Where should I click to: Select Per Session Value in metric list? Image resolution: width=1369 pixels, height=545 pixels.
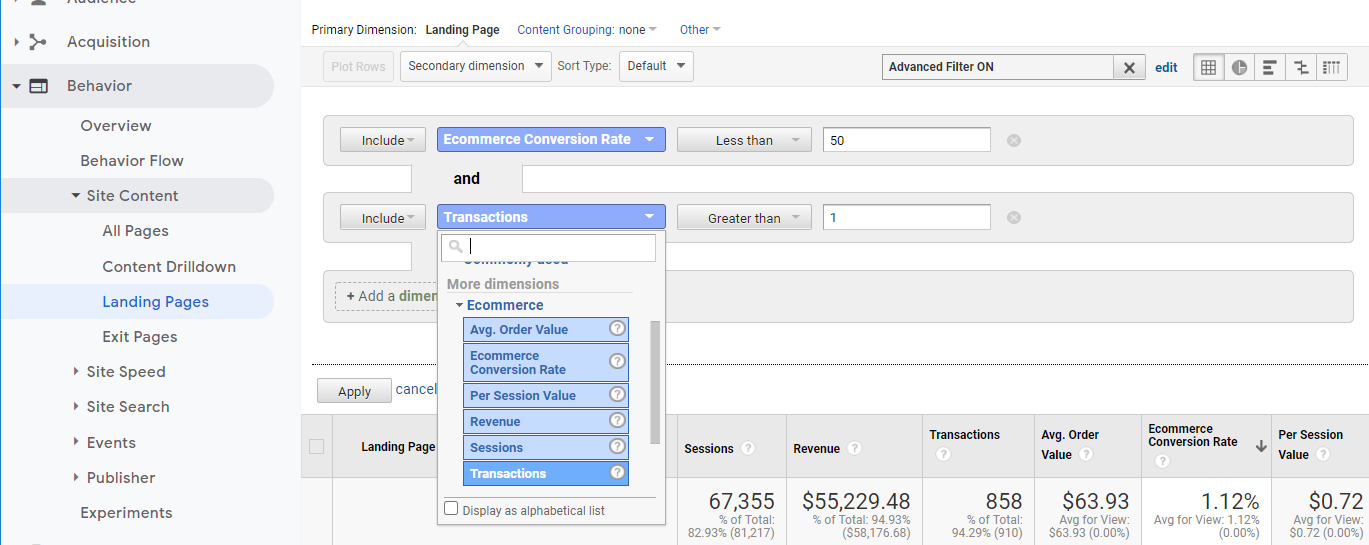coord(537,395)
